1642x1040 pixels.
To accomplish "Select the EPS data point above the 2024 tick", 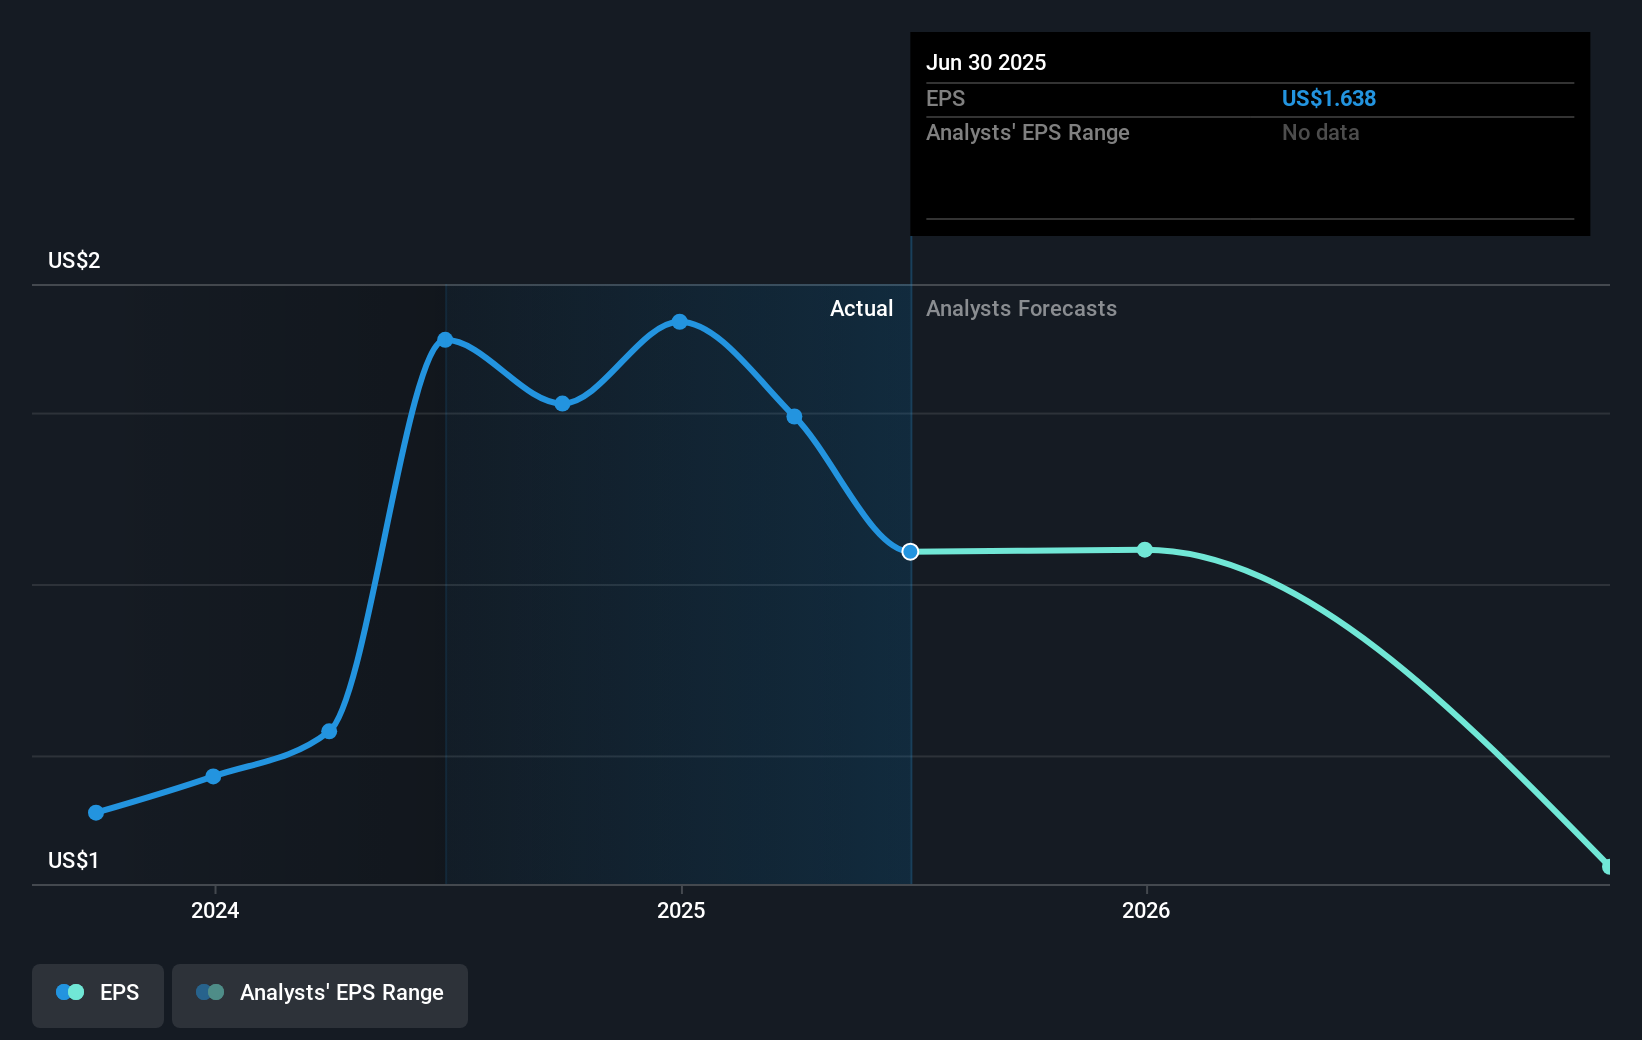I will click(213, 777).
